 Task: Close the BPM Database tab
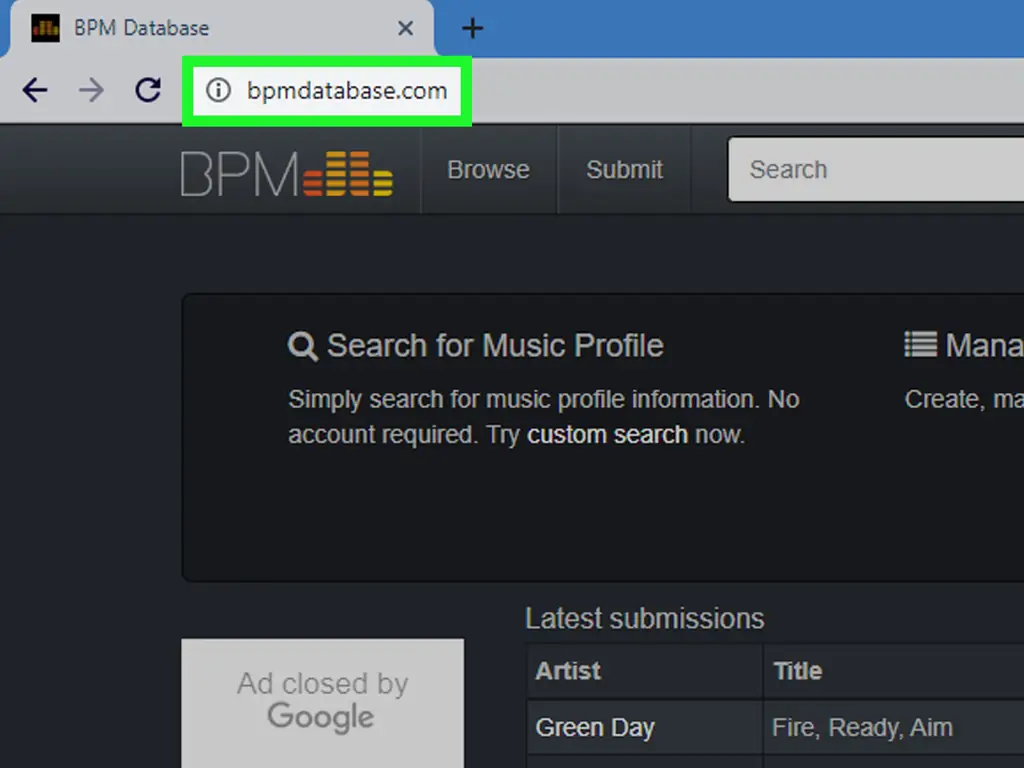pos(406,28)
